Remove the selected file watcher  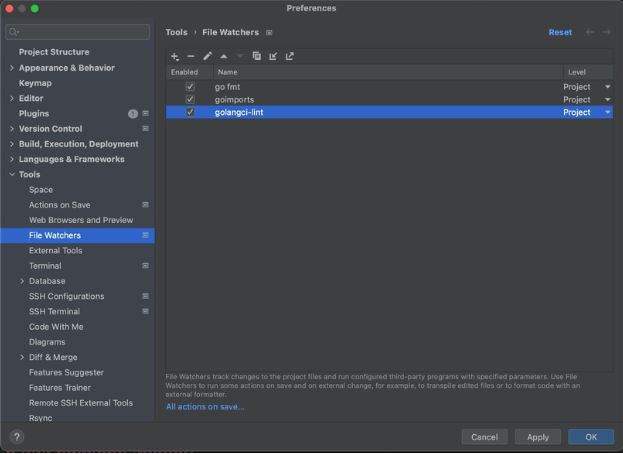tap(191, 56)
